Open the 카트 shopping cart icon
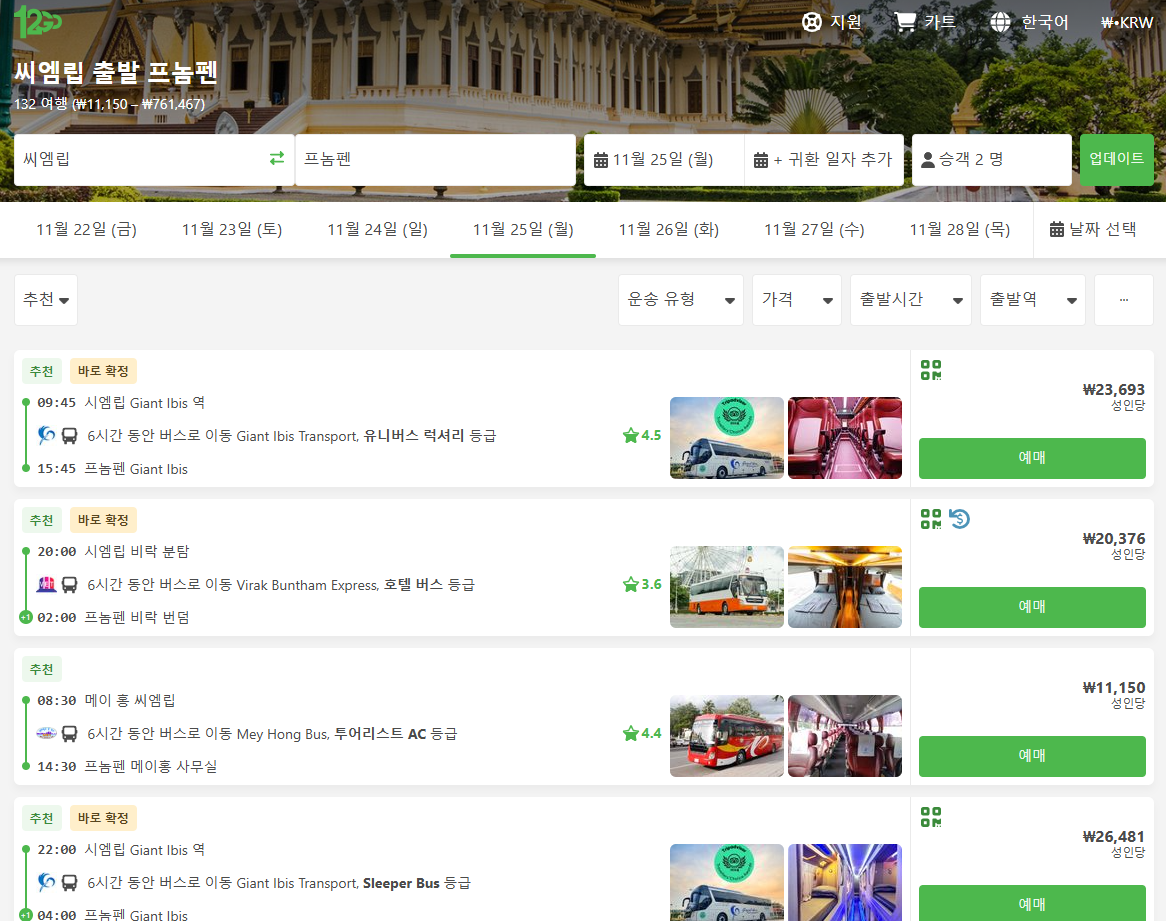The height and width of the screenshot is (921, 1166). coord(904,22)
